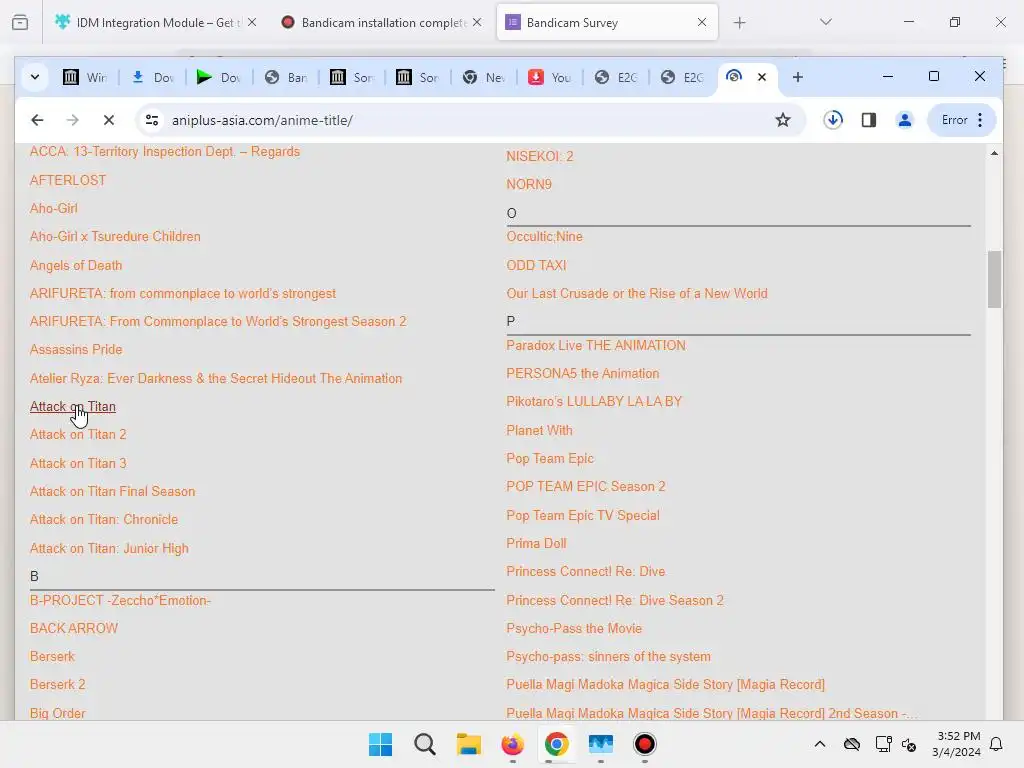Open Firefox from the taskbar
The image size is (1024, 768).
pyautogui.click(x=513, y=744)
